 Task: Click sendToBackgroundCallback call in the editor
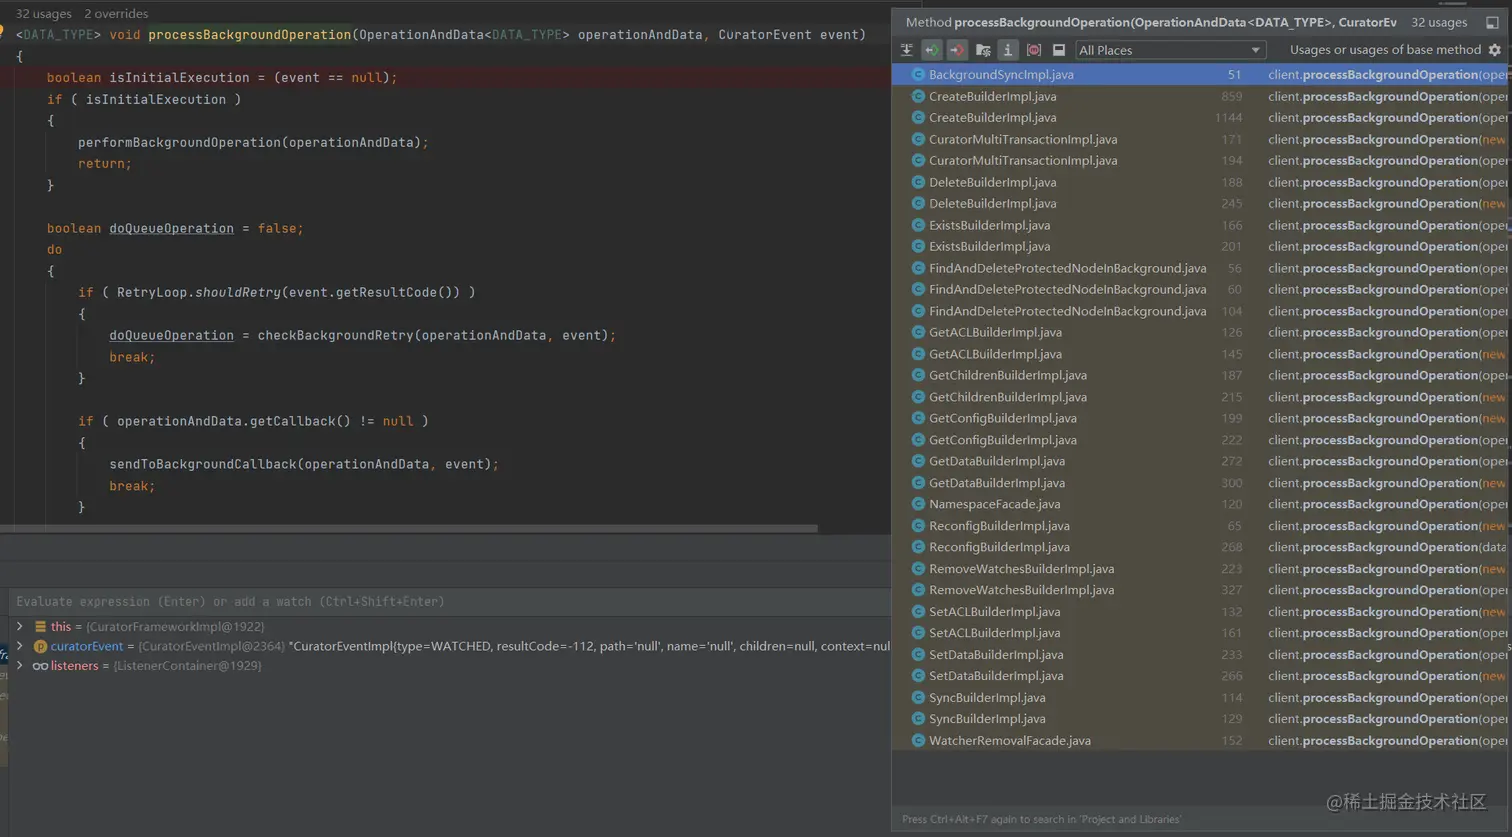pos(203,465)
